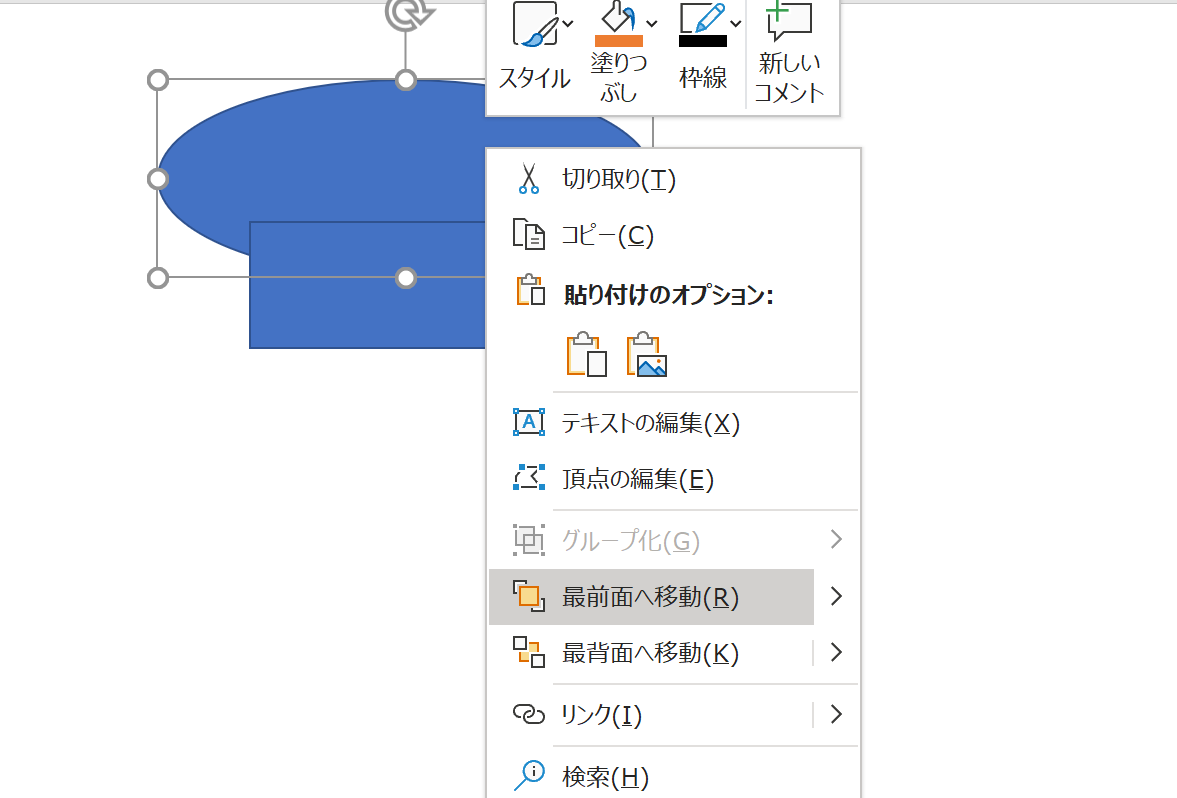The height and width of the screenshot is (798, 1177).
Task: Open the Fill color dropdown arrow
Action: click(x=652, y=24)
